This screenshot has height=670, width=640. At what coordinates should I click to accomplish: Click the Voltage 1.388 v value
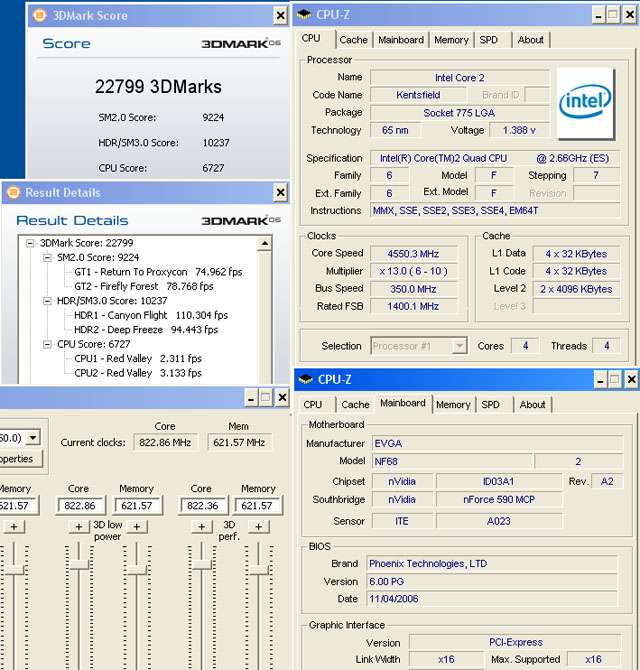click(x=519, y=130)
